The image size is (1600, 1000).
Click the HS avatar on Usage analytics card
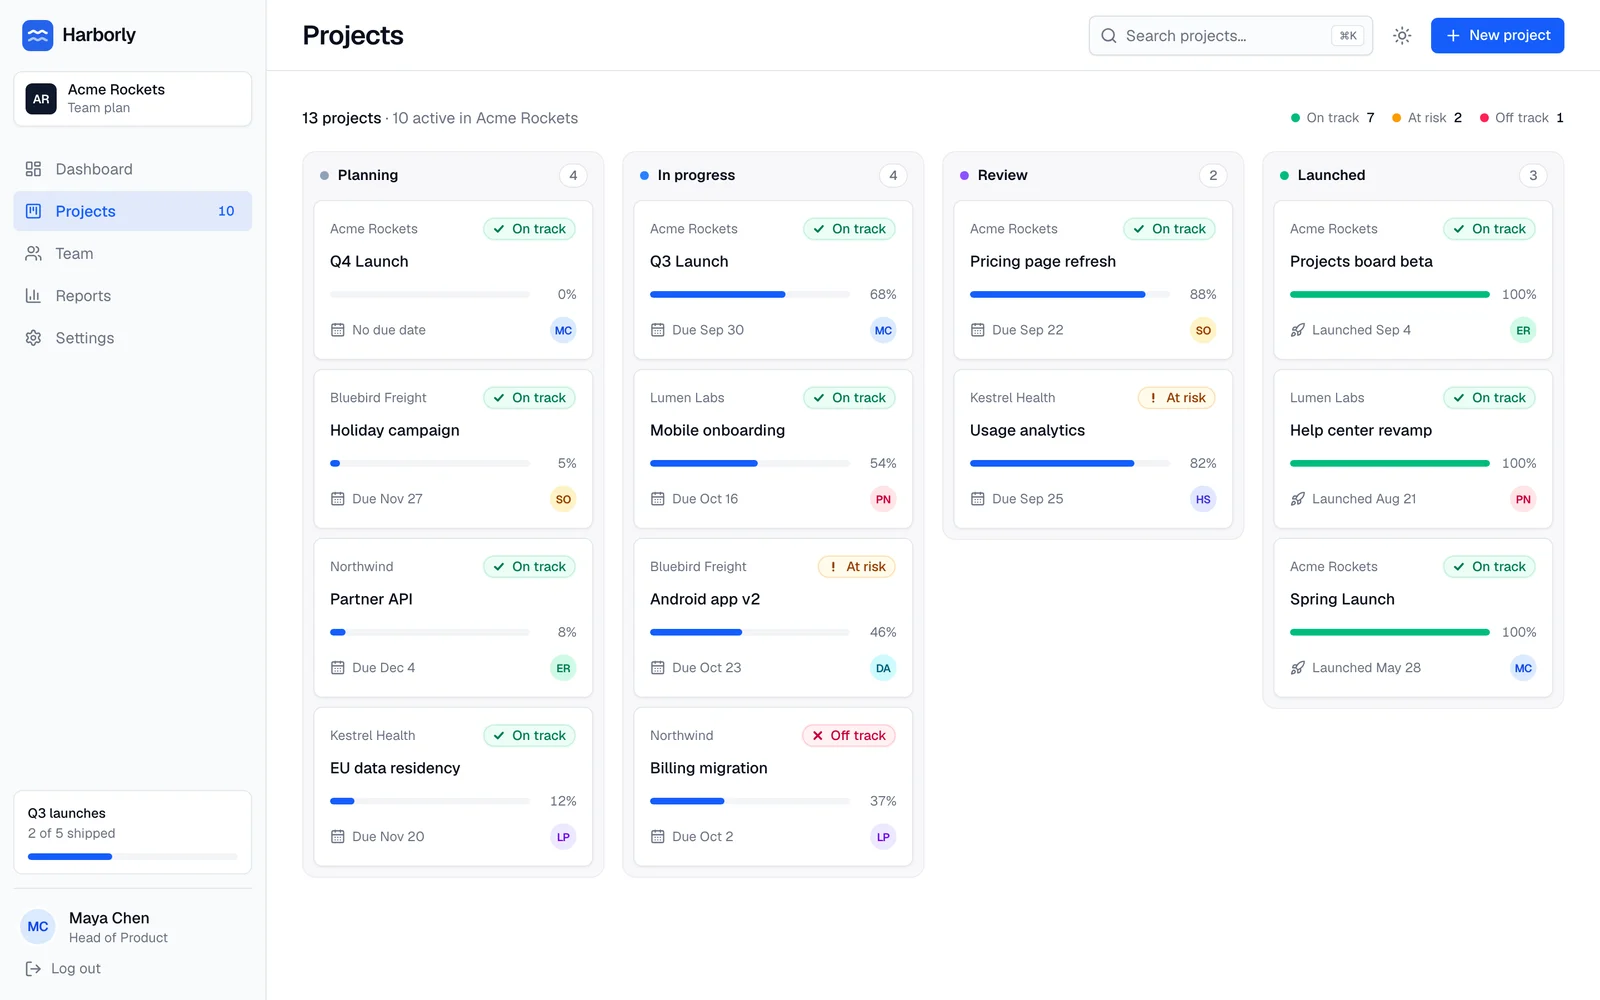coord(1204,500)
